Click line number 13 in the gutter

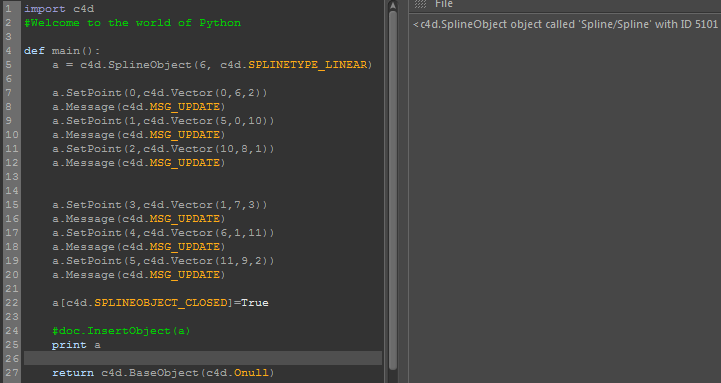click(12, 177)
